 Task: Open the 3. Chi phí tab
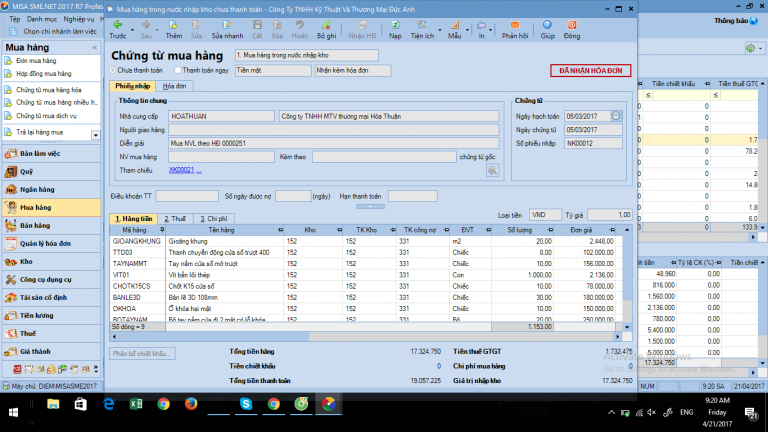click(214, 218)
